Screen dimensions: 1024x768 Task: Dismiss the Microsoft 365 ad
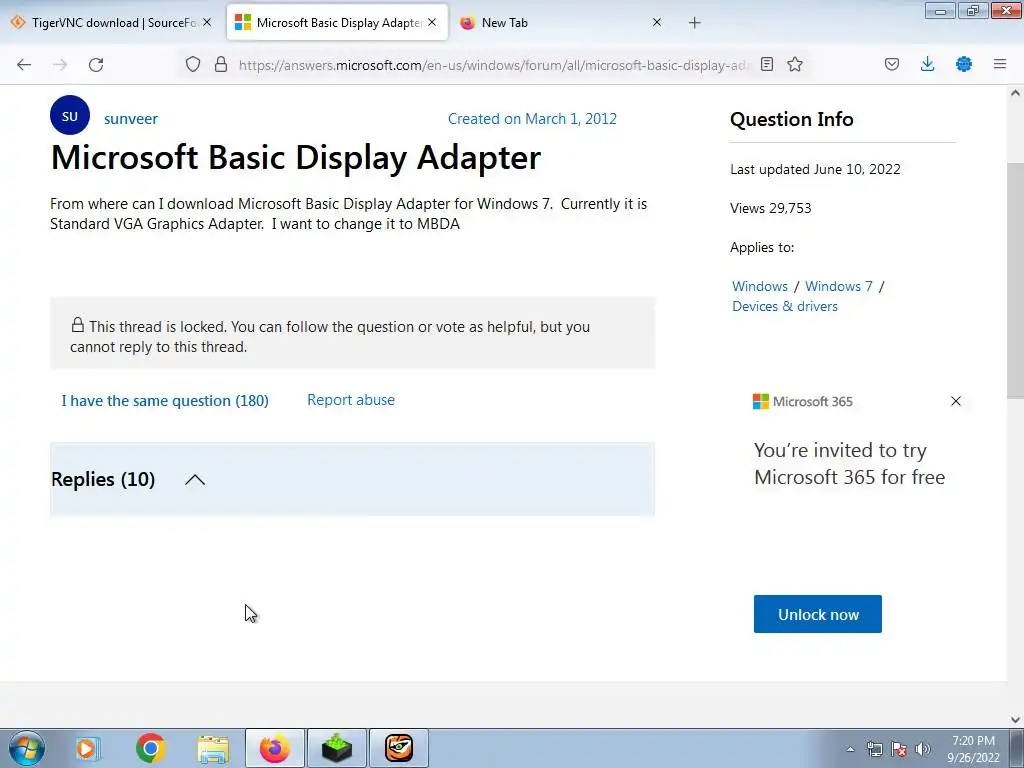tap(955, 401)
